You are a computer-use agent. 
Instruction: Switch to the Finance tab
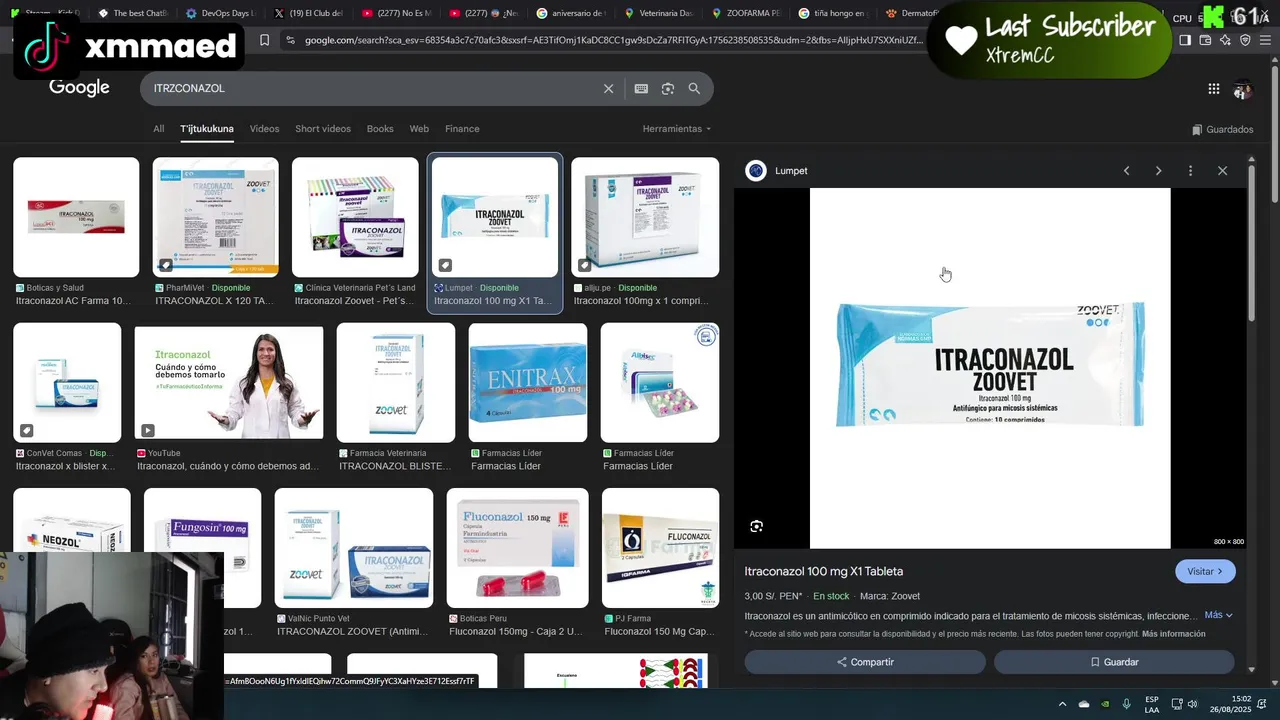462,129
